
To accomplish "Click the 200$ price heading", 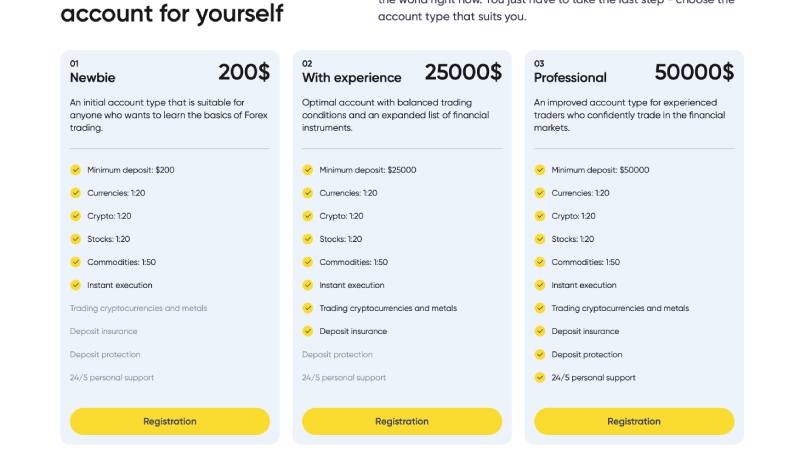I will pyautogui.click(x=244, y=72).
